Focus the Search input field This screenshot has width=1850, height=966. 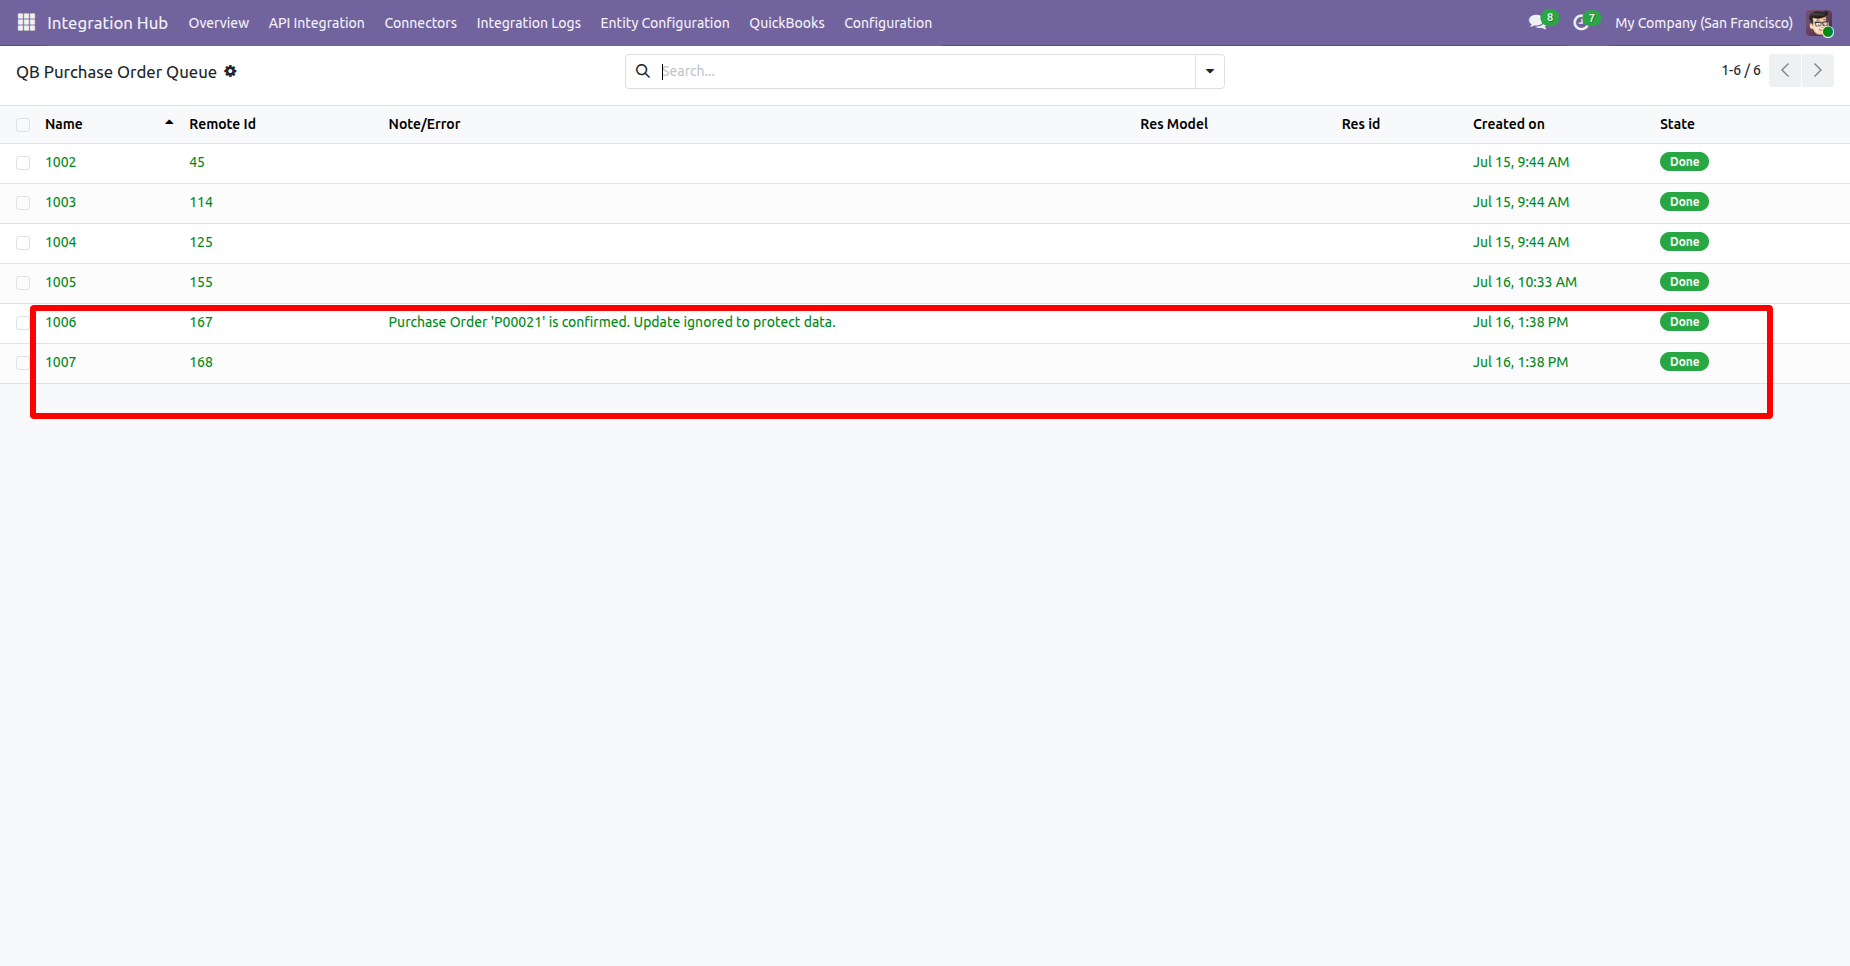pos(925,71)
